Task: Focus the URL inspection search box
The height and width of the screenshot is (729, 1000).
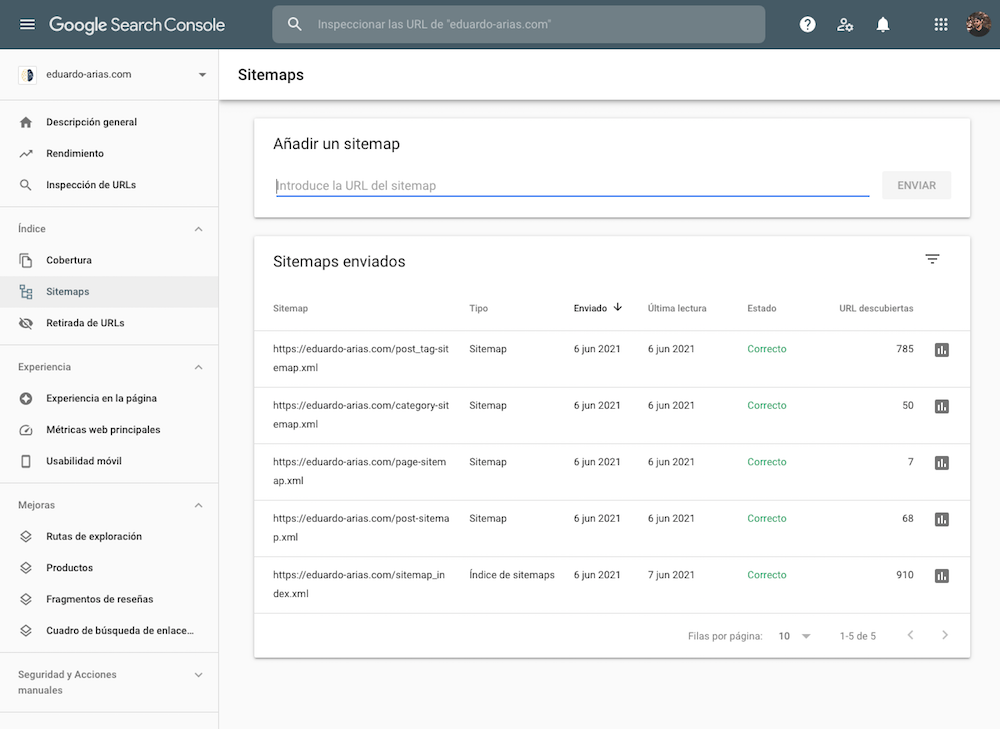Action: click(518, 24)
